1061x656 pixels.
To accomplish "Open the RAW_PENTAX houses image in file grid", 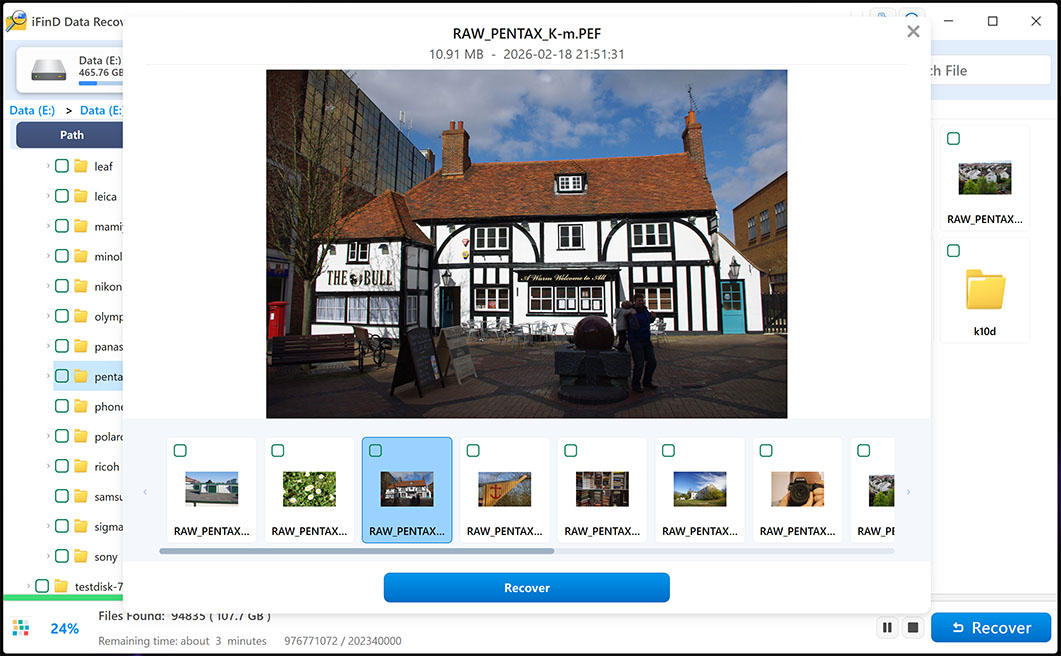I will [x=985, y=178].
